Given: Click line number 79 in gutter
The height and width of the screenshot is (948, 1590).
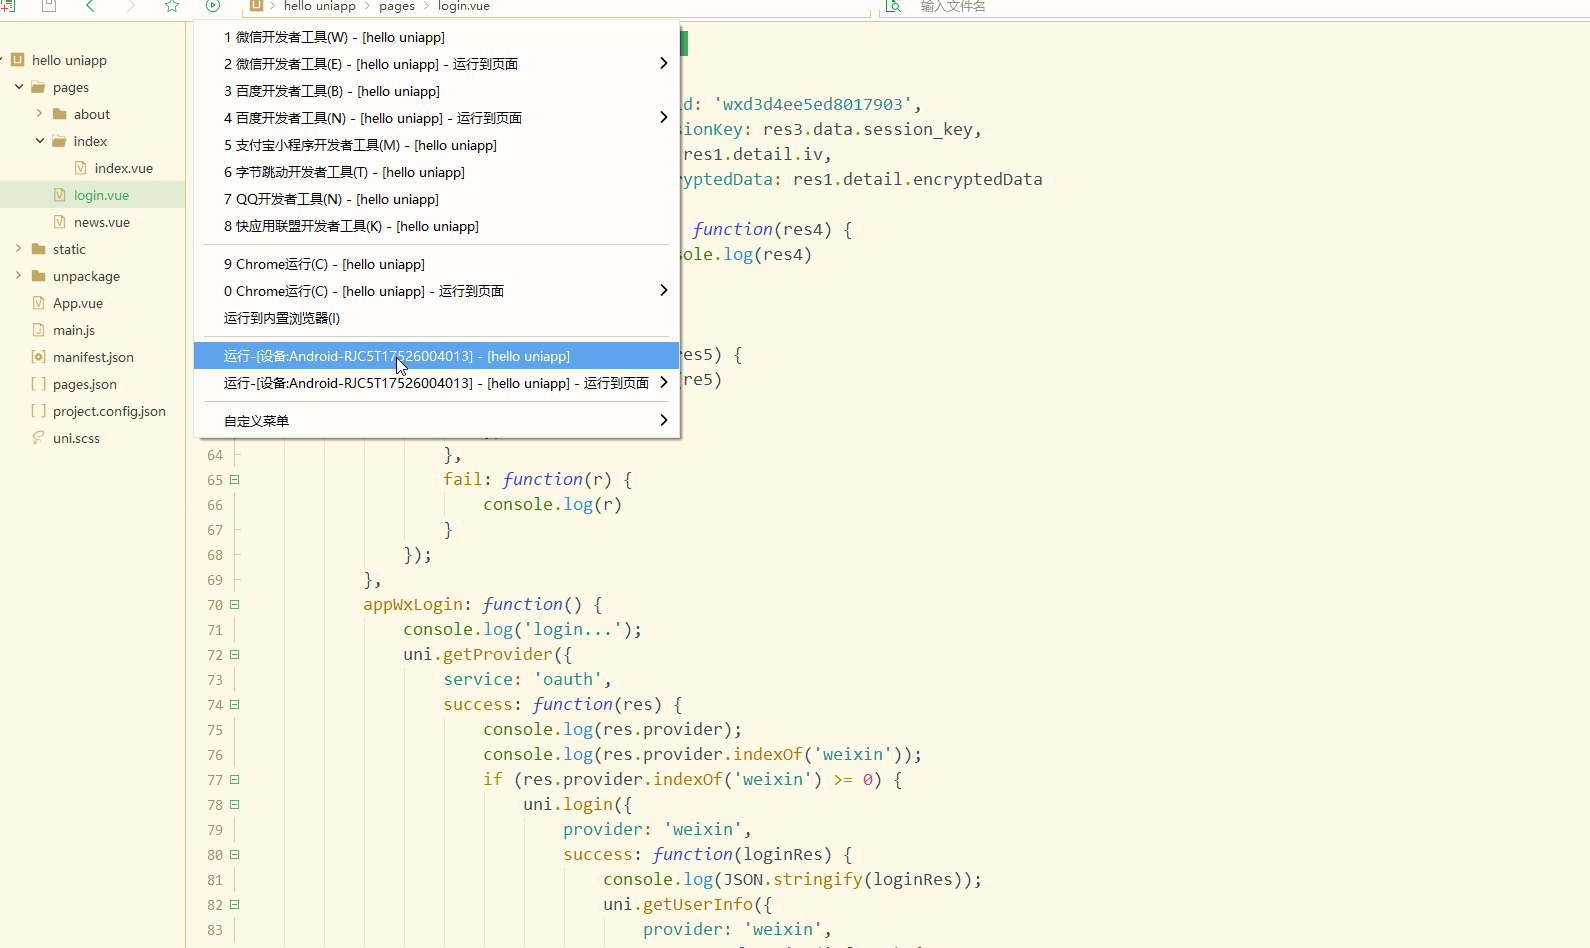Looking at the screenshot, I should (x=215, y=830).
